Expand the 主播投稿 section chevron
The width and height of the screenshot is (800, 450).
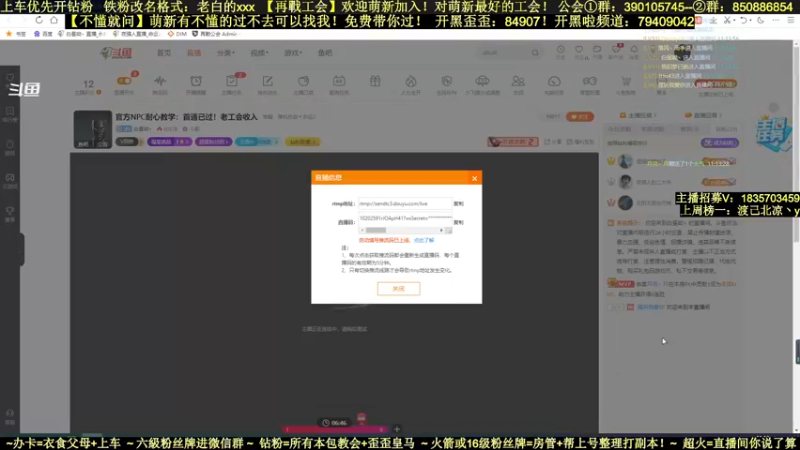[x=655, y=115]
